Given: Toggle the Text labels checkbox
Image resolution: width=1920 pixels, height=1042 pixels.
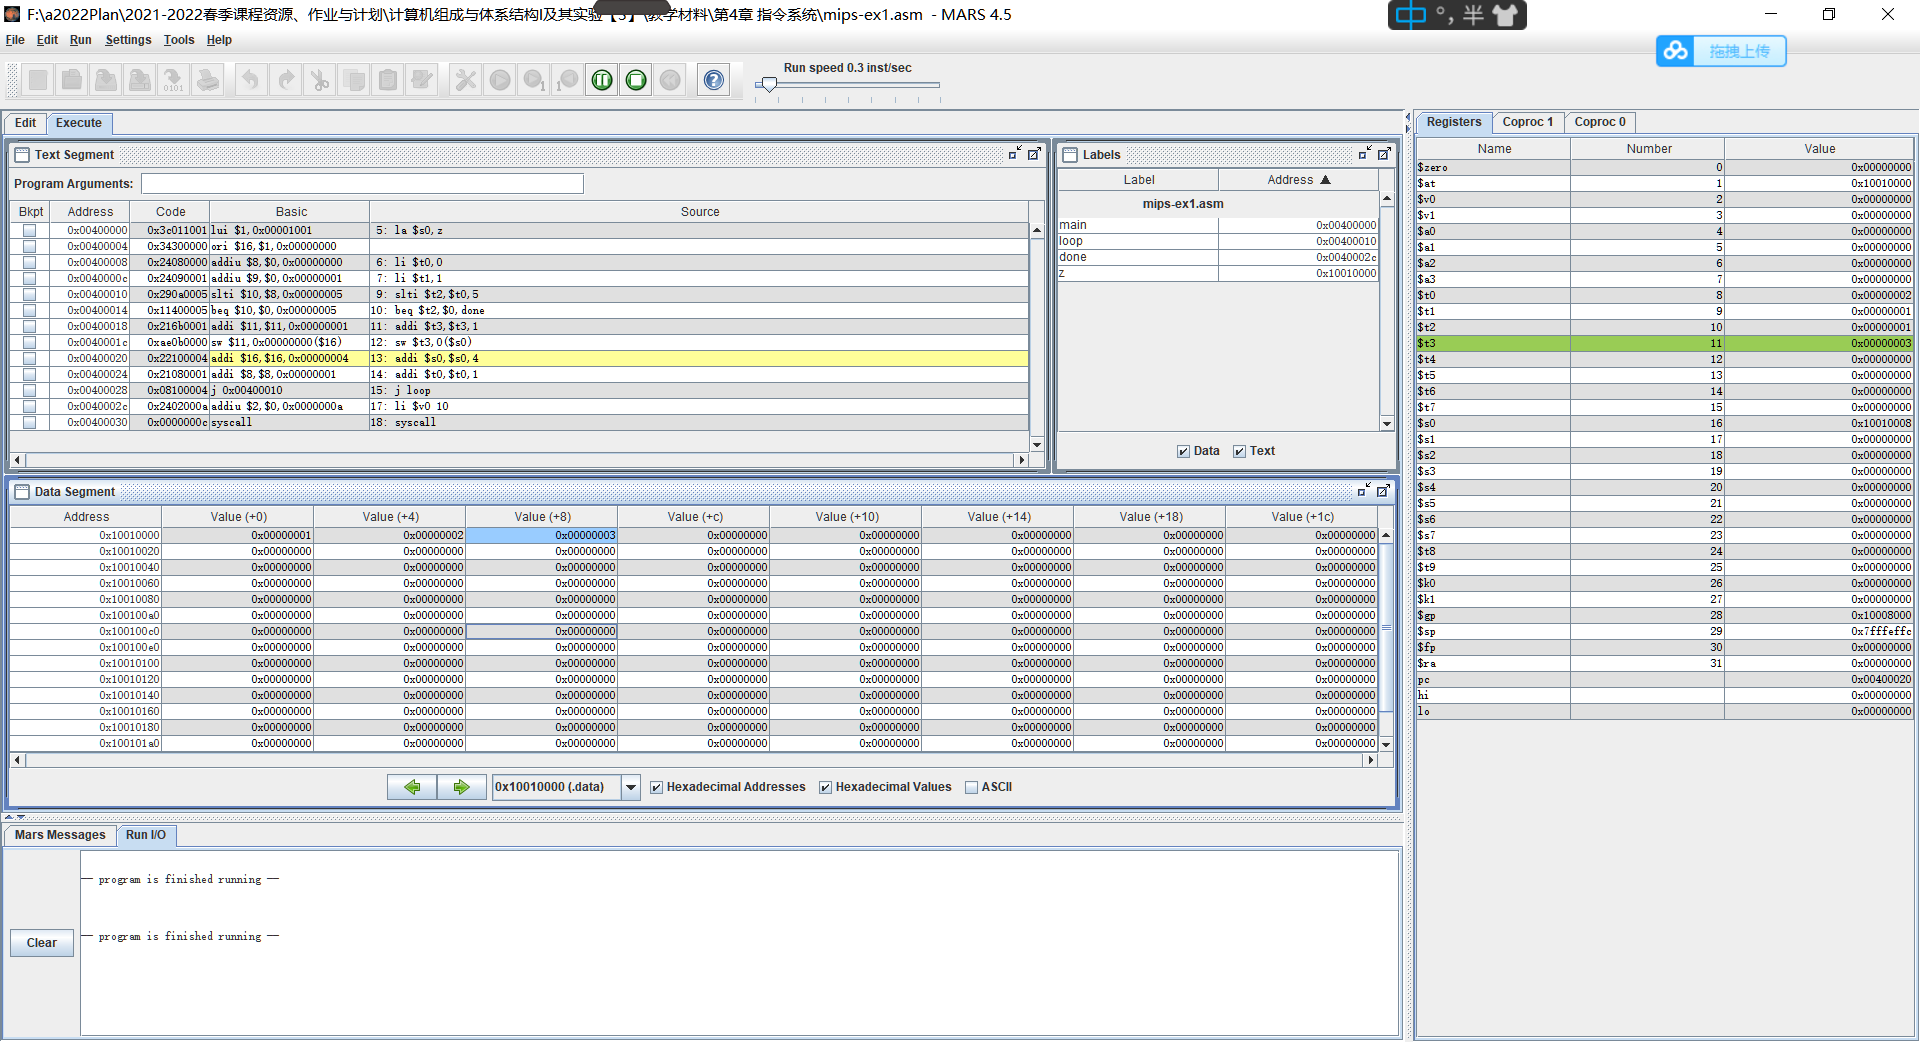Looking at the screenshot, I should click(1240, 451).
